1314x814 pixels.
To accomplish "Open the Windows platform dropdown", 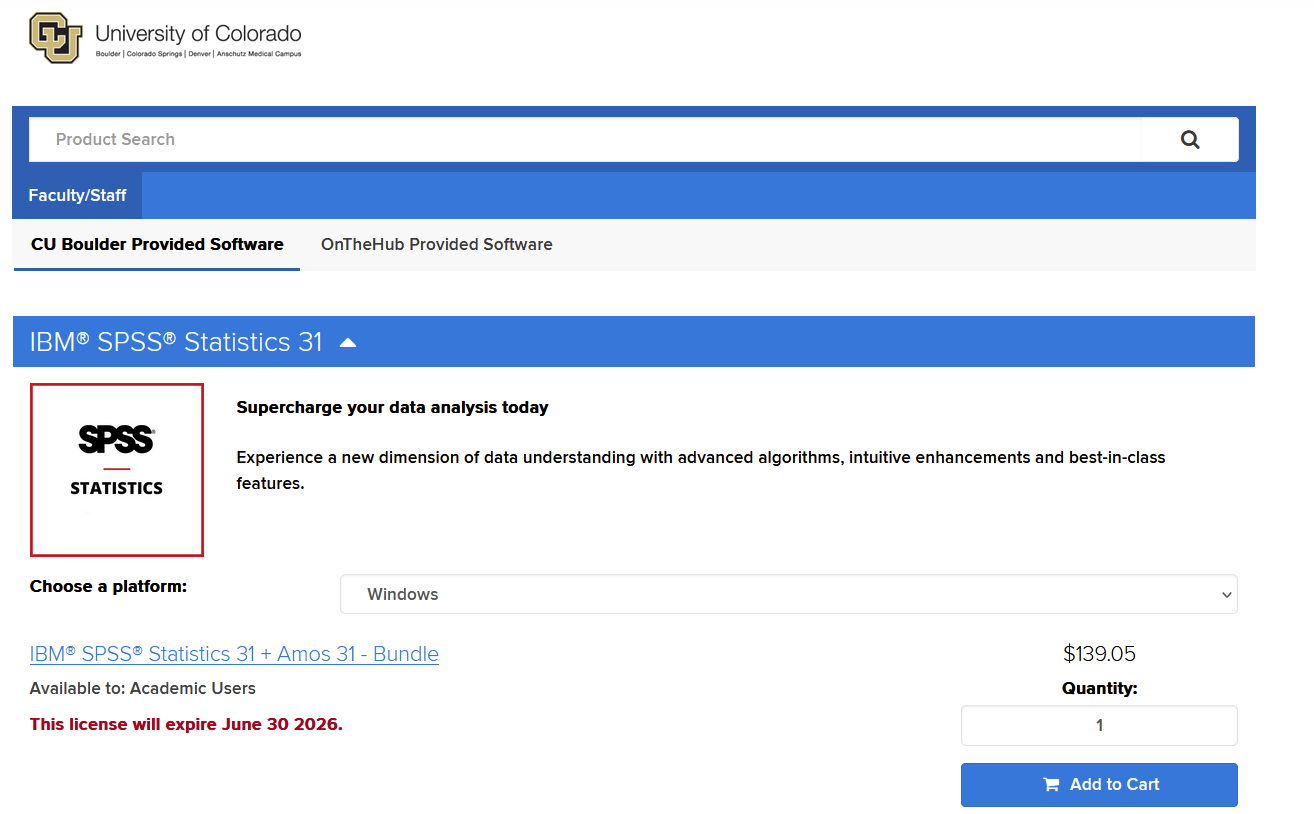I will click(x=787, y=594).
